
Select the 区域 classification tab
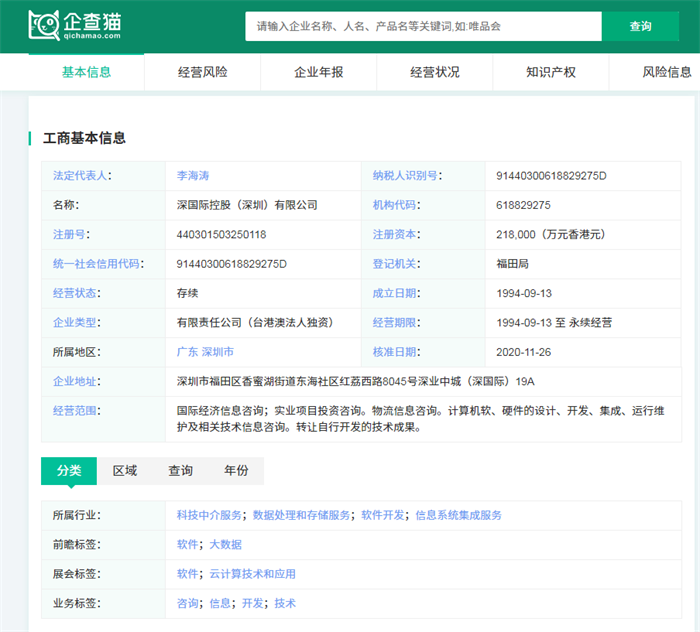[x=125, y=471]
